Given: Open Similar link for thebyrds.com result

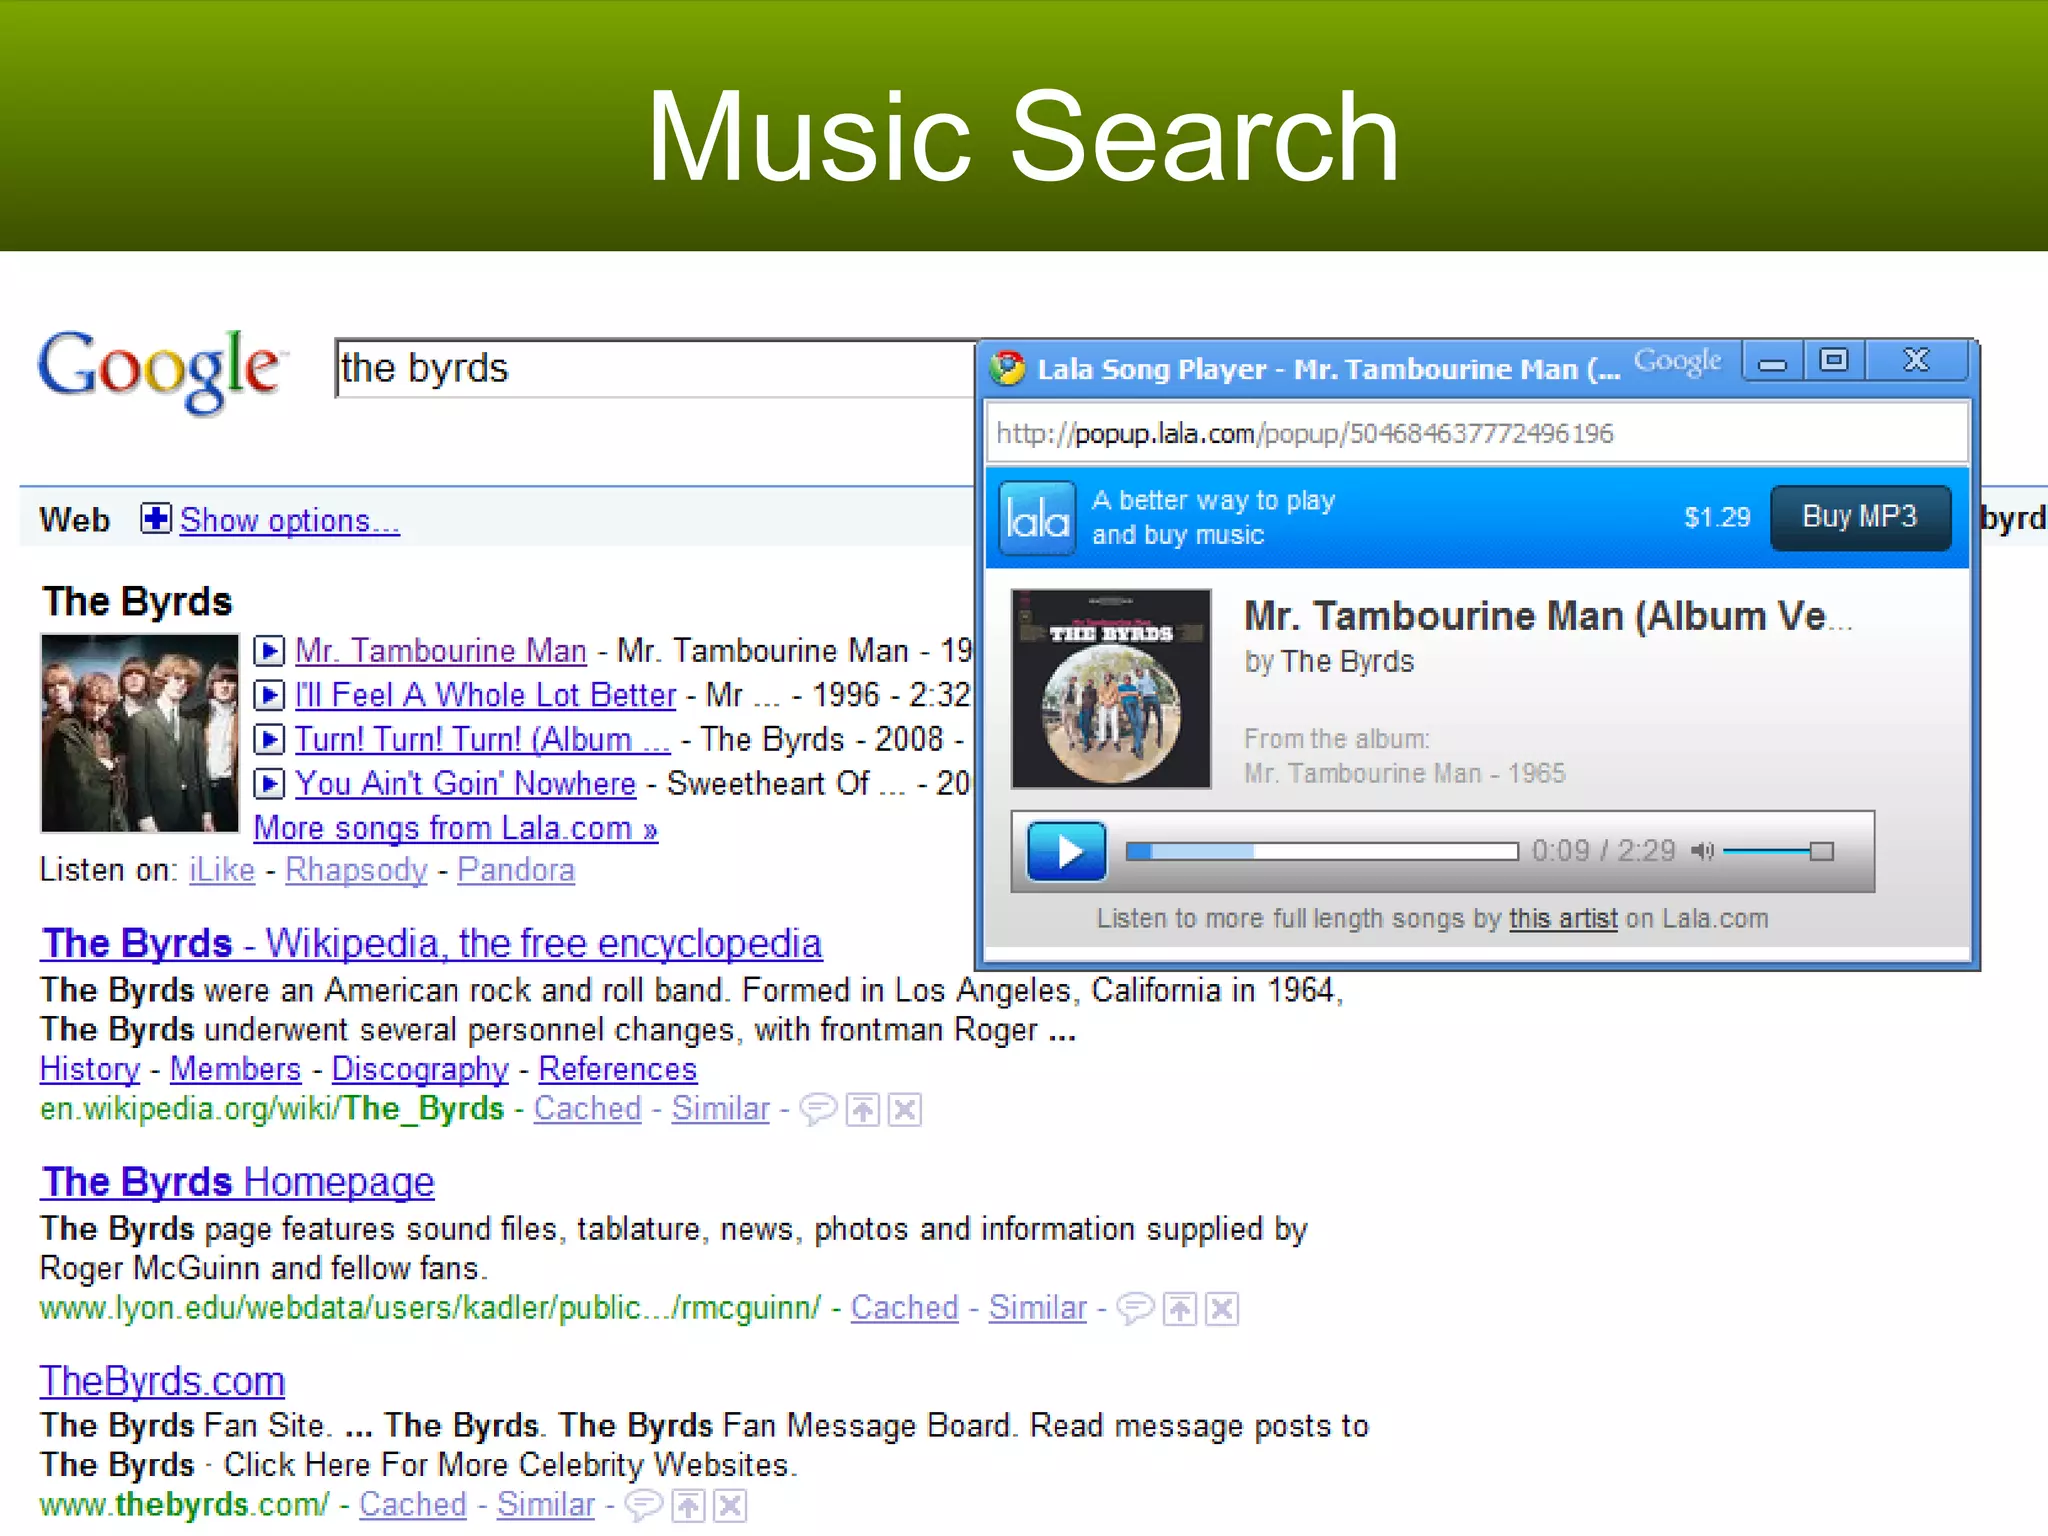Looking at the screenshot, I should pyautogui.click(x=546, y=1505).
